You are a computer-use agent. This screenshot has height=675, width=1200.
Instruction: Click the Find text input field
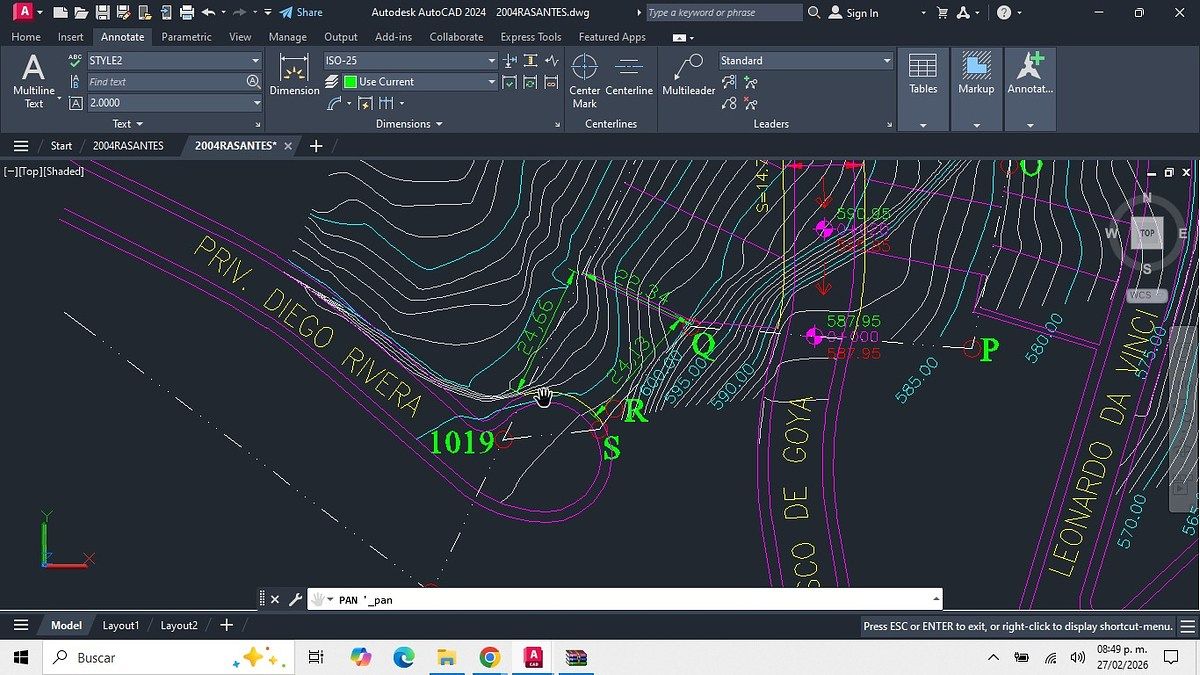point(165,82)
